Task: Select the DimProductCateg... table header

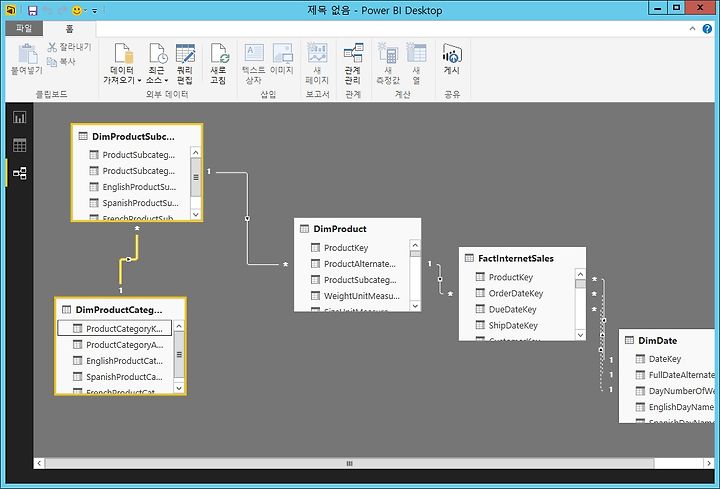Action: pyautogui.click(x=120, y=310)
